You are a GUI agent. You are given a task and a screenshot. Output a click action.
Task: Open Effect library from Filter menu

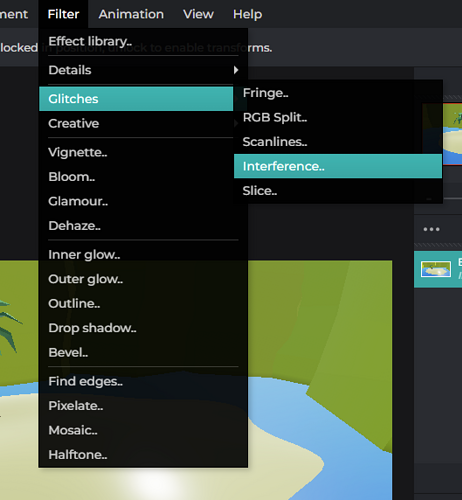point(143,41)
